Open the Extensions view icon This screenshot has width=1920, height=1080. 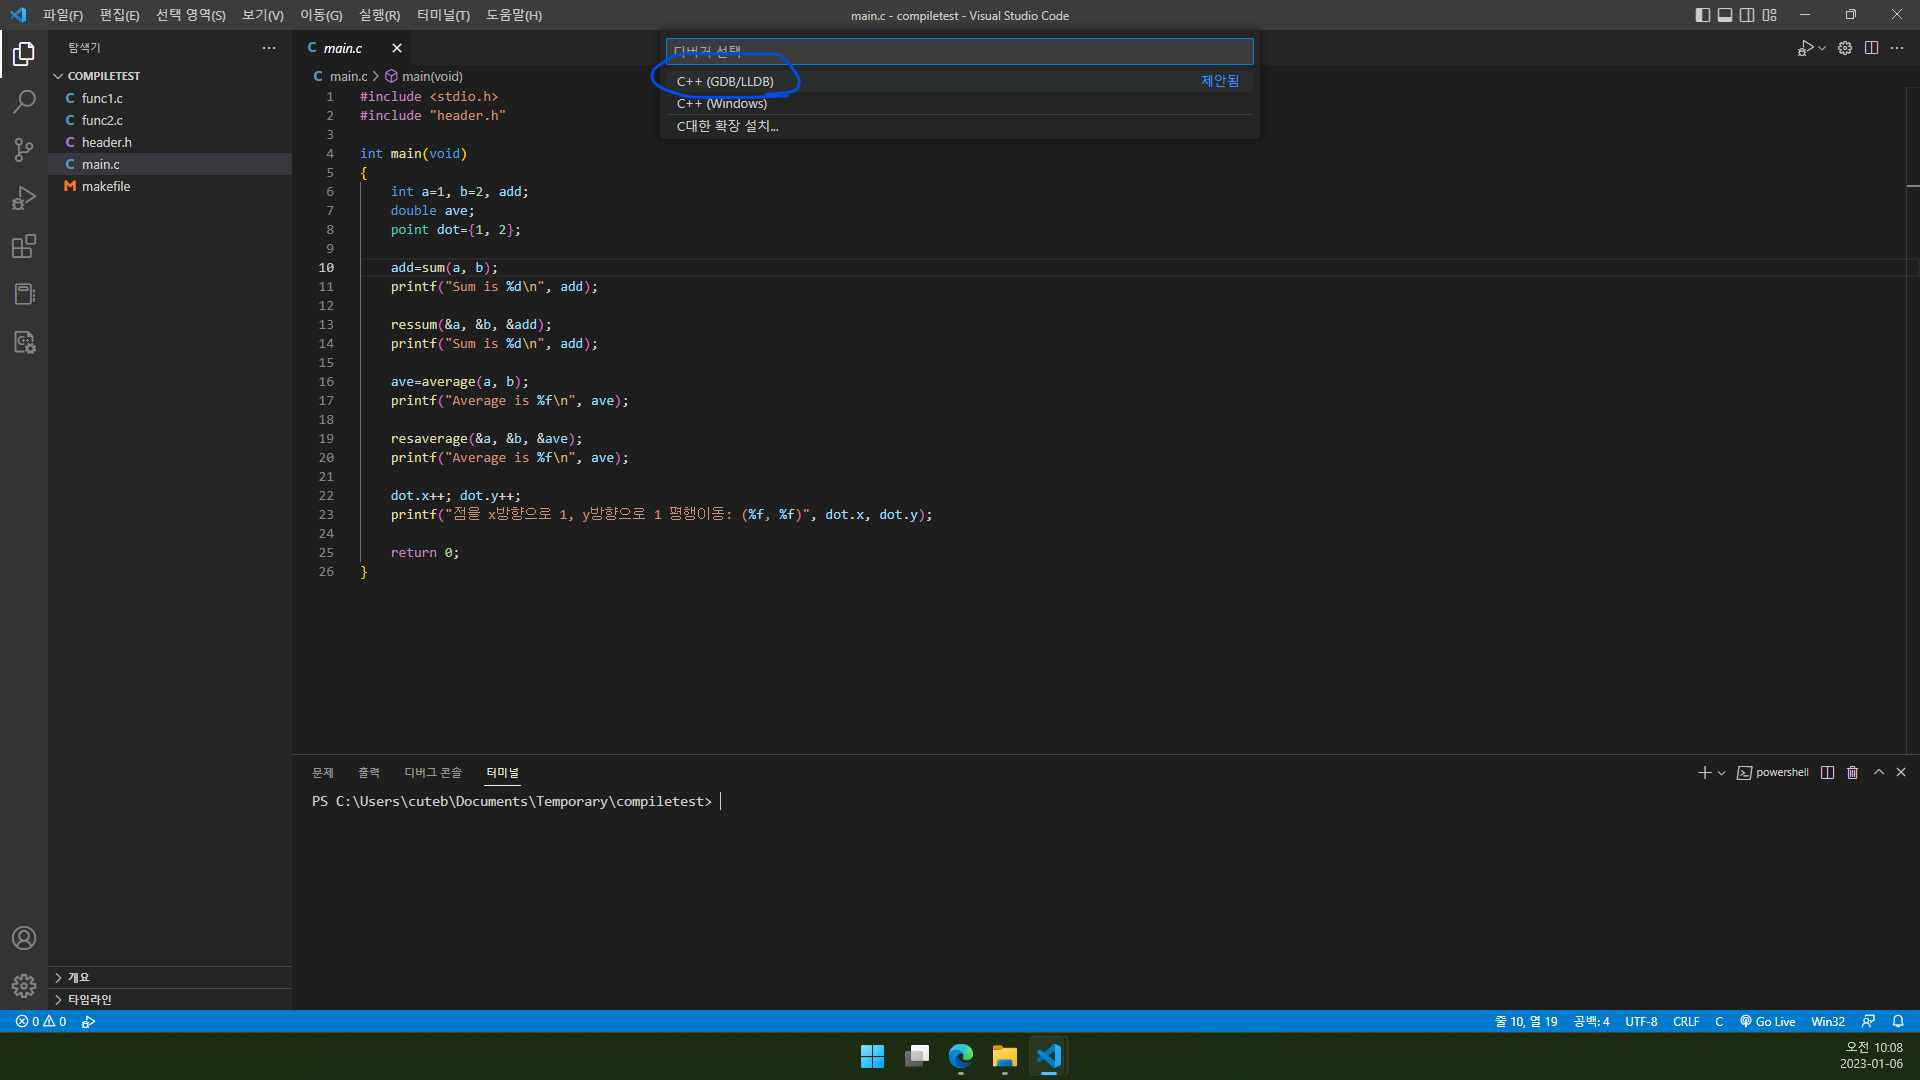(24, 246)
